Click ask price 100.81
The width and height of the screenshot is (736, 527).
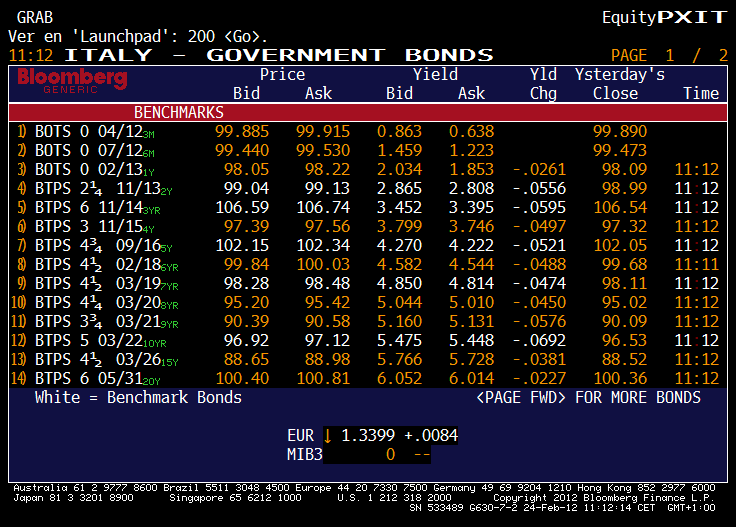(323, 378)
